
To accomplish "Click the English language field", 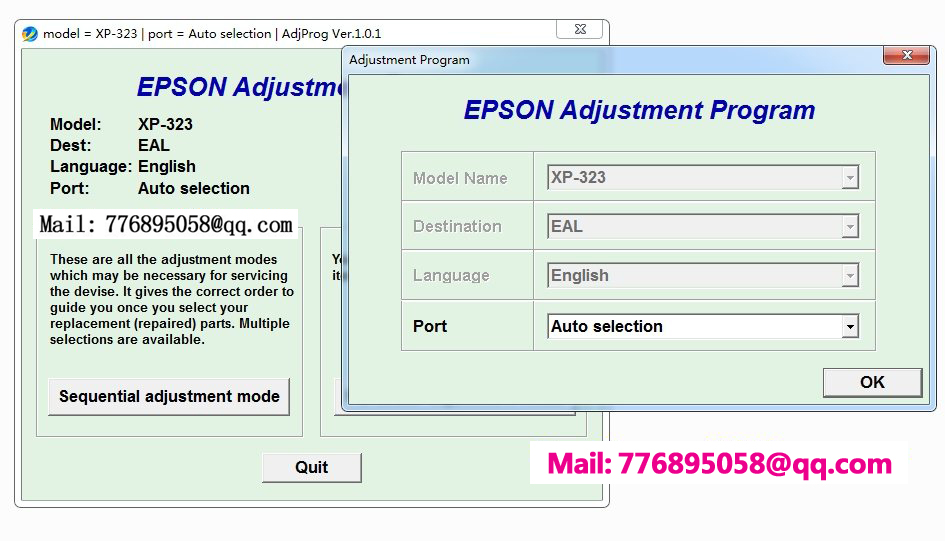I will (703, 276).
